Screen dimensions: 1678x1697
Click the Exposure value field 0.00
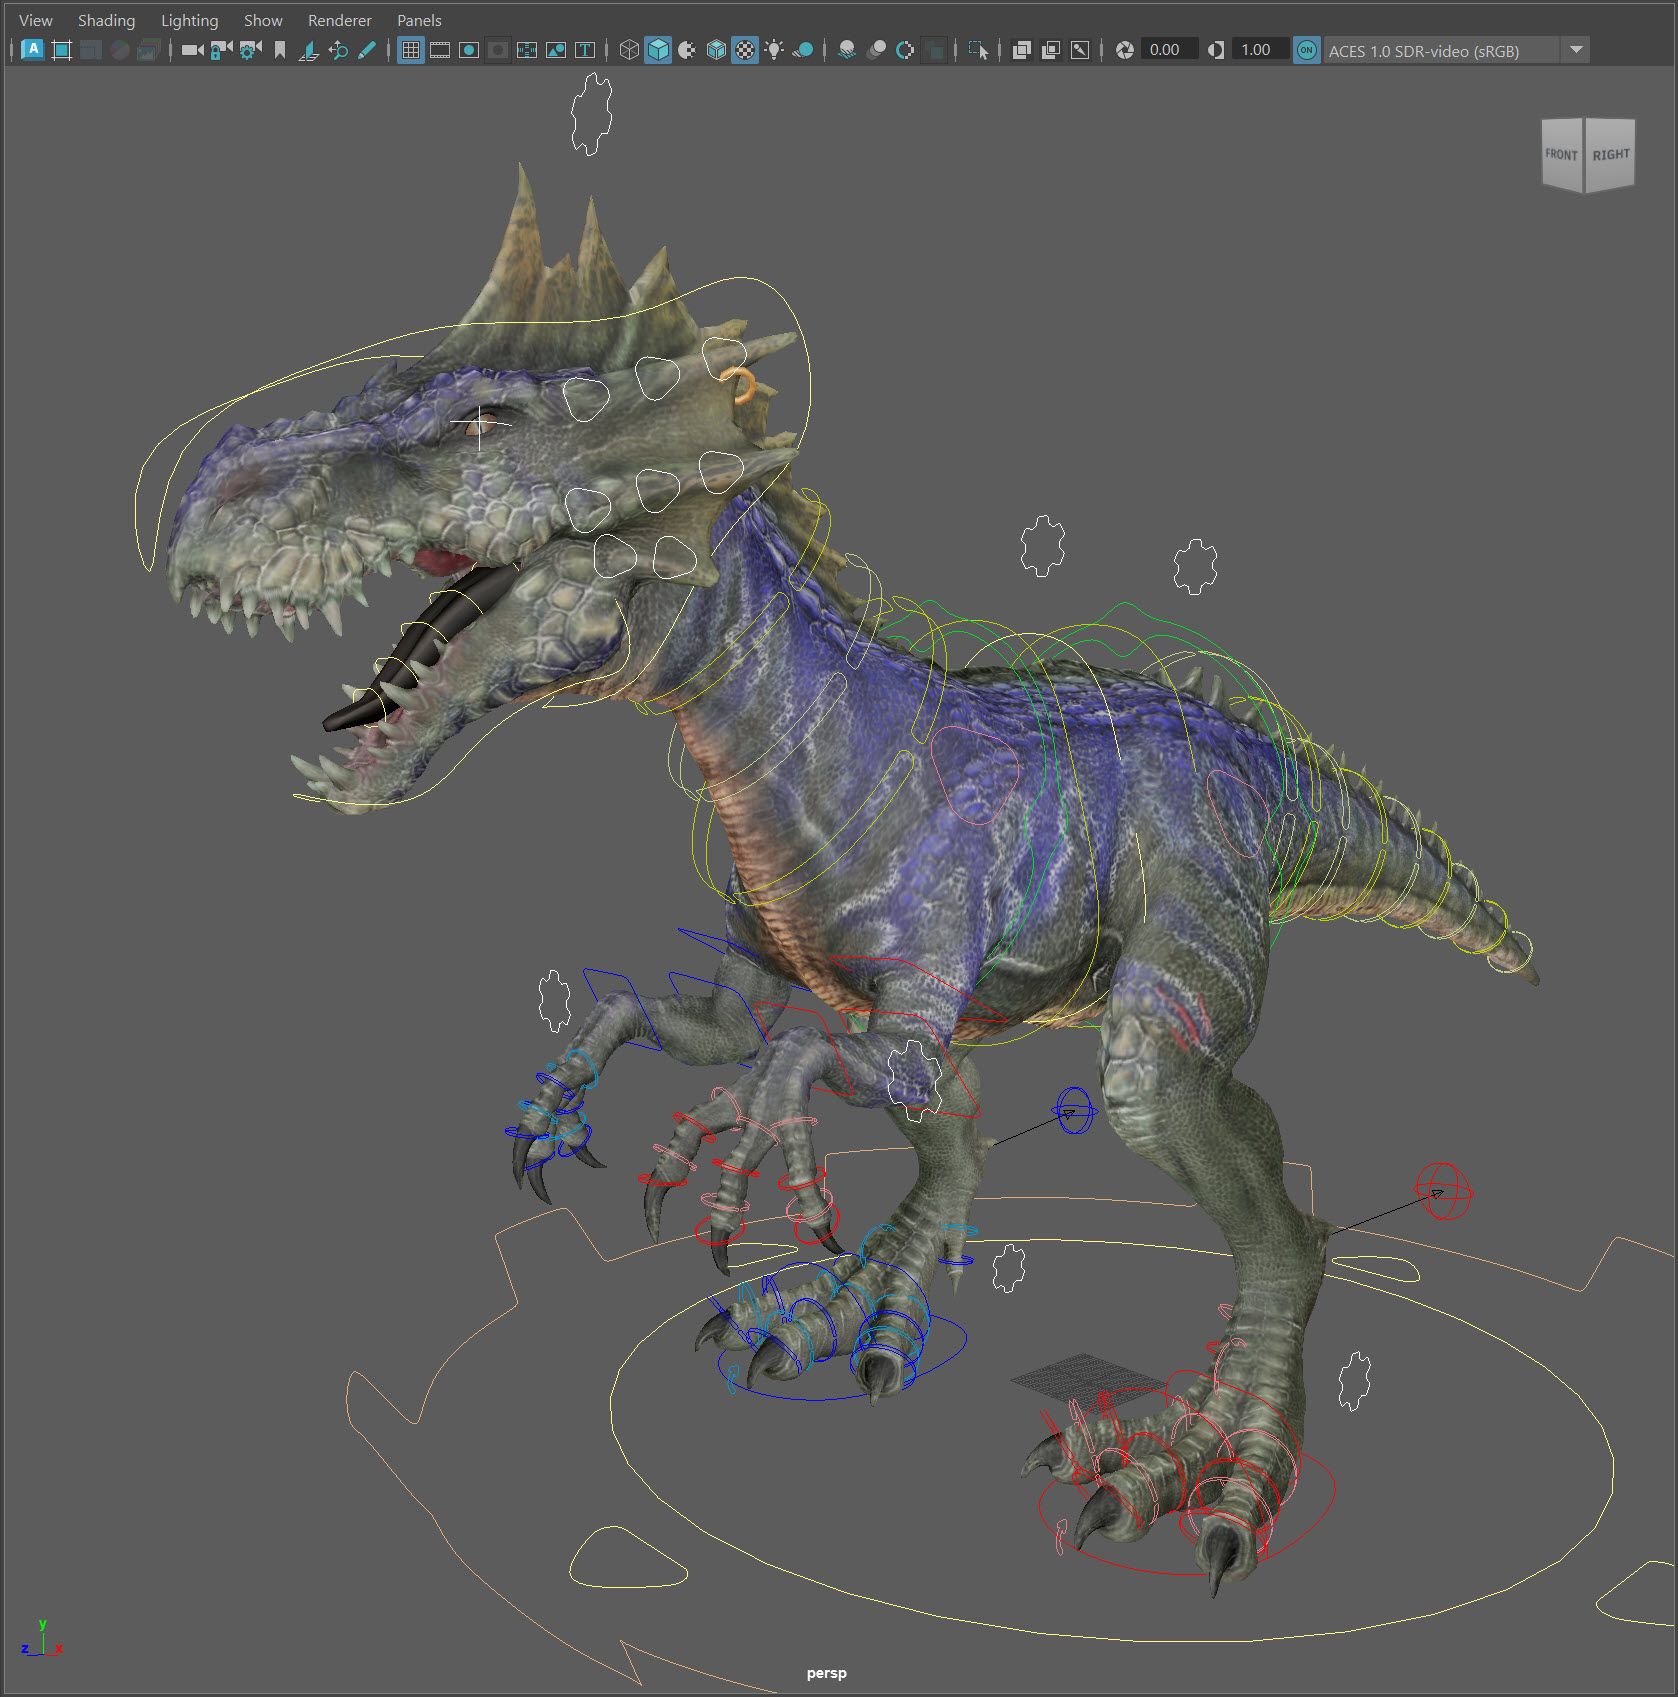[1169, 49]
